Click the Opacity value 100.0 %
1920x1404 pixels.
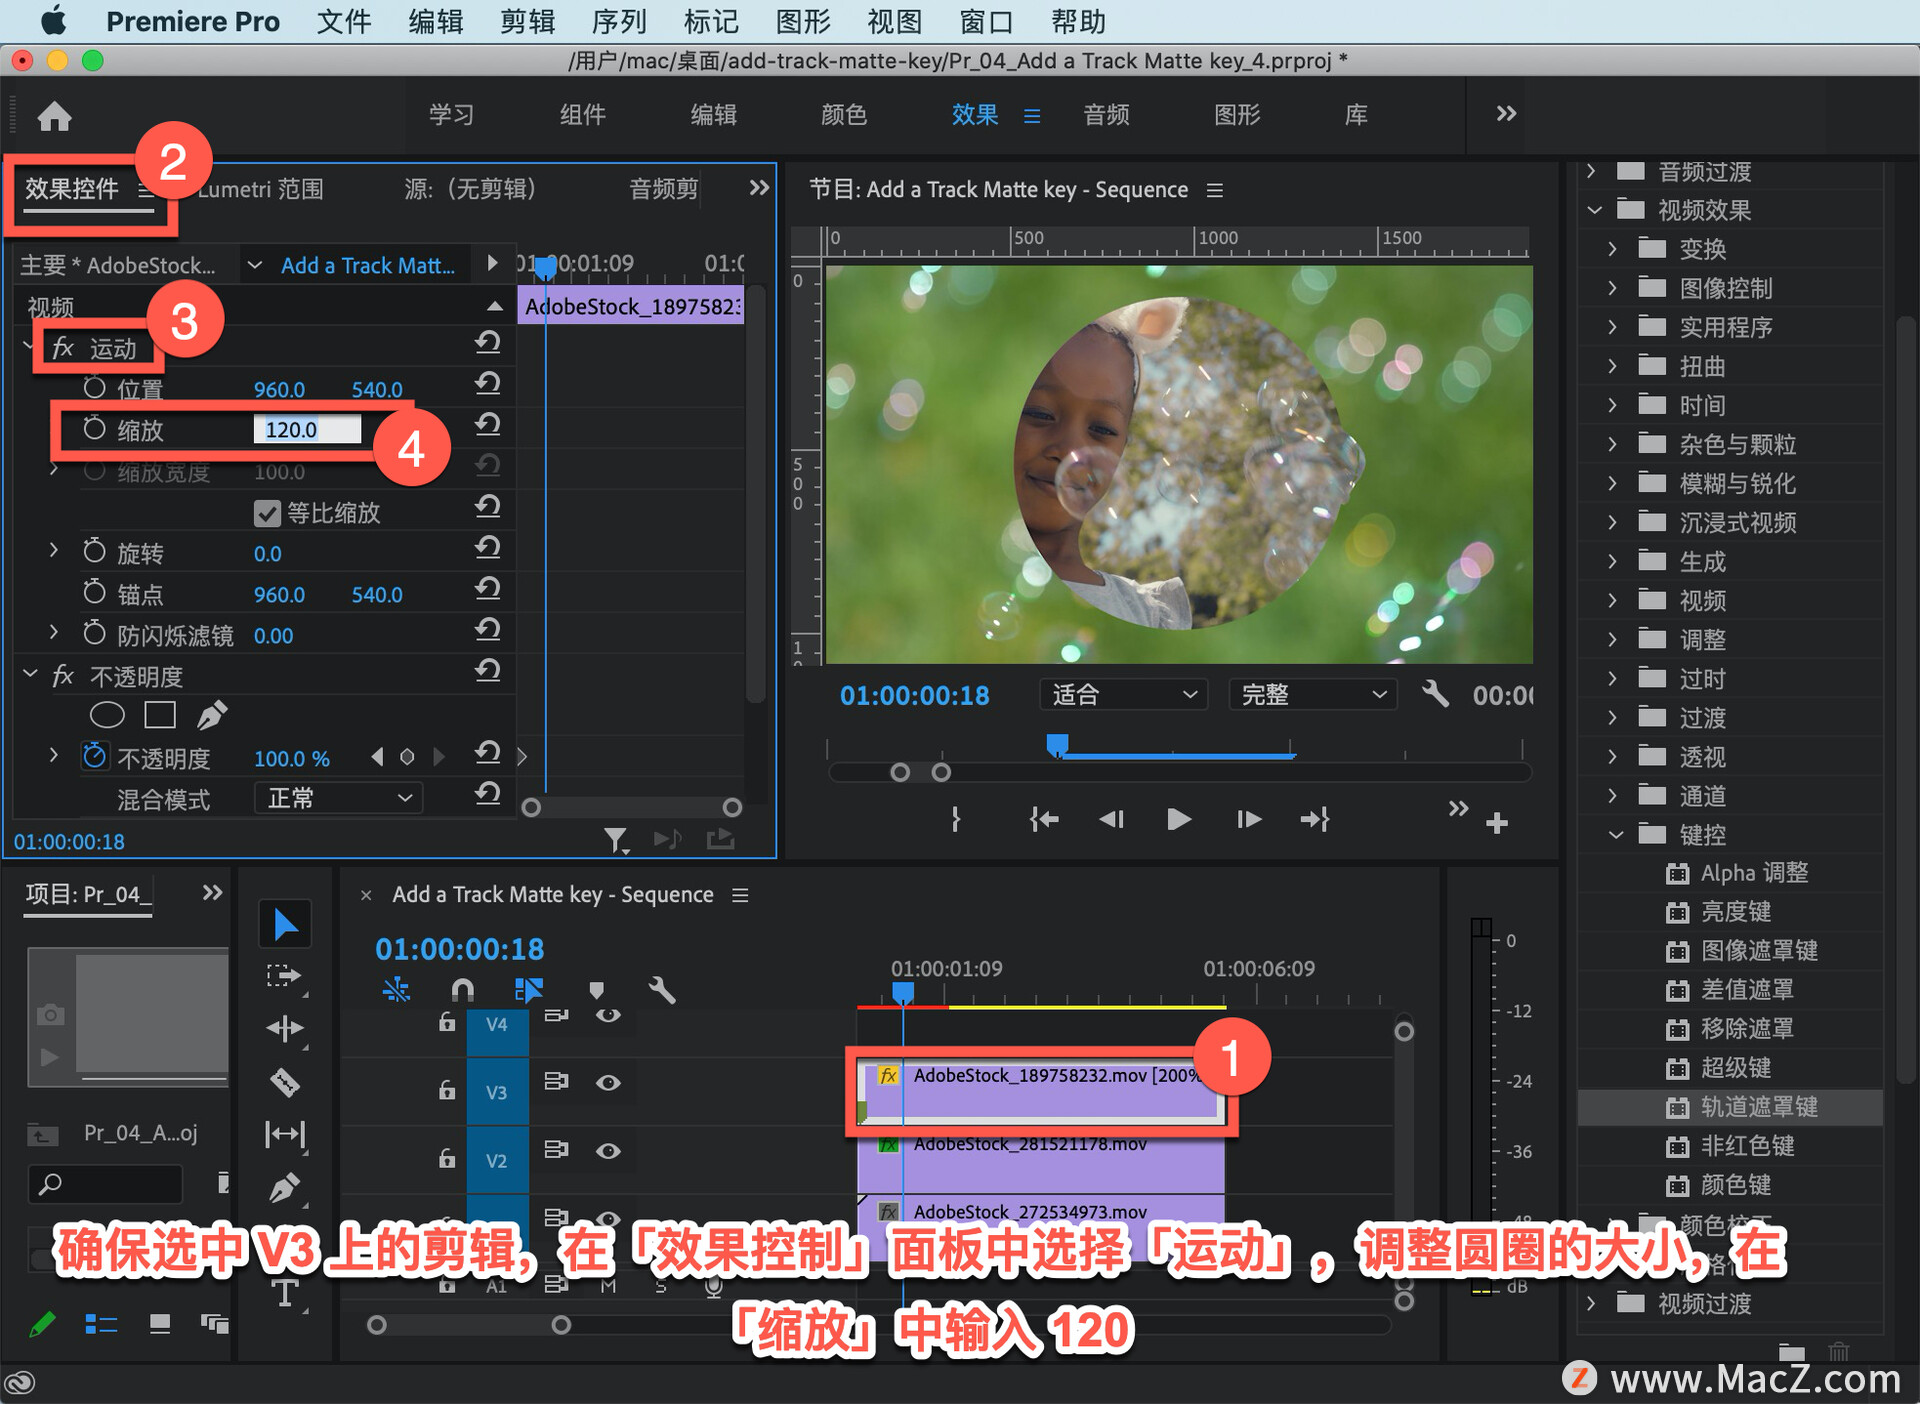pyautogui.click(x=291, y=758)
